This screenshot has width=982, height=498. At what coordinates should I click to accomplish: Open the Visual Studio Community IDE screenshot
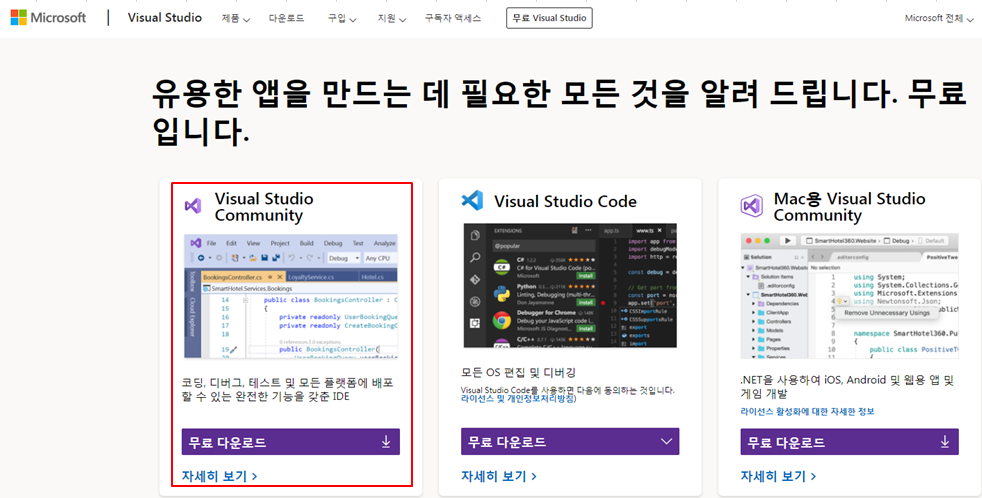291,296
